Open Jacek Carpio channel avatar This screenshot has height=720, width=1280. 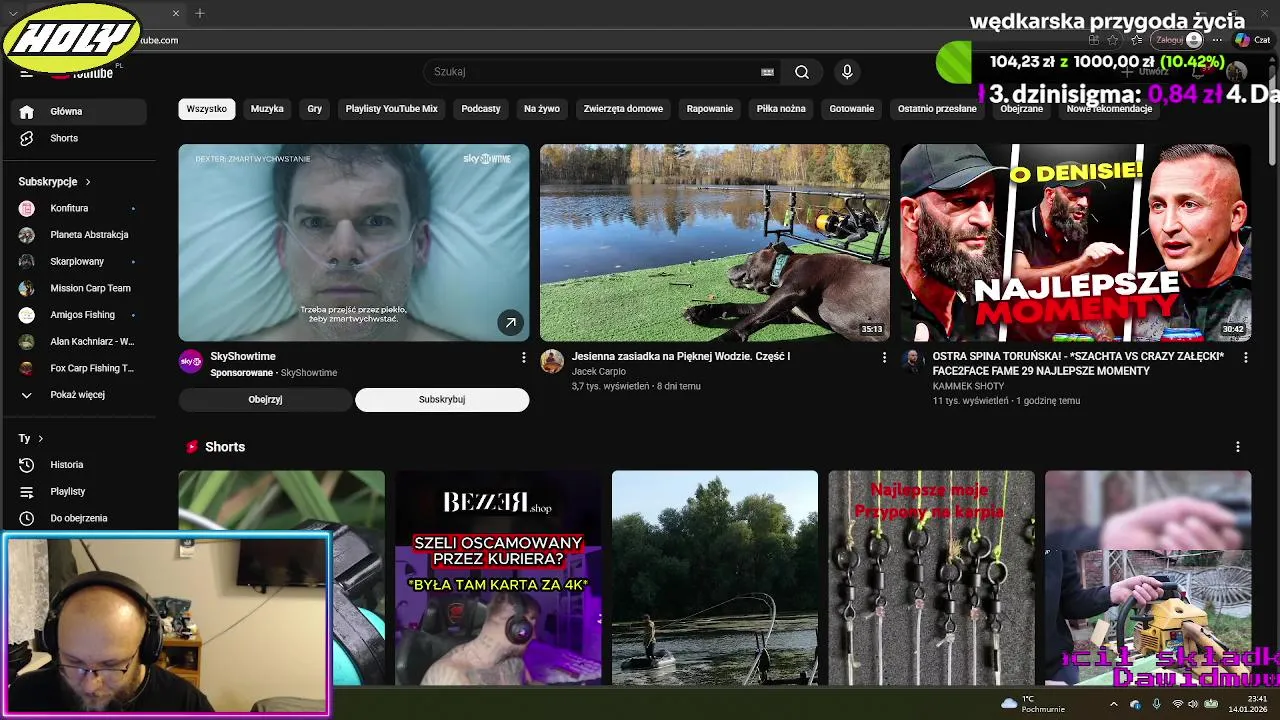[x=552, y=361]
